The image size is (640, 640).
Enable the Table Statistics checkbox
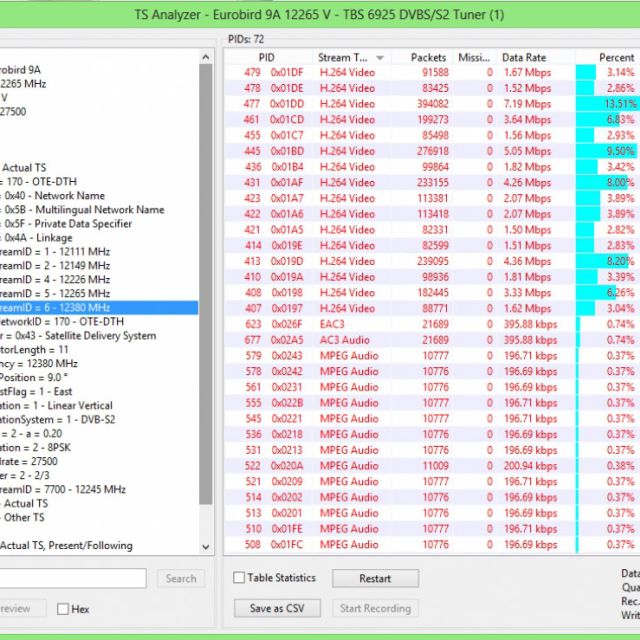[x=239, y=578]
